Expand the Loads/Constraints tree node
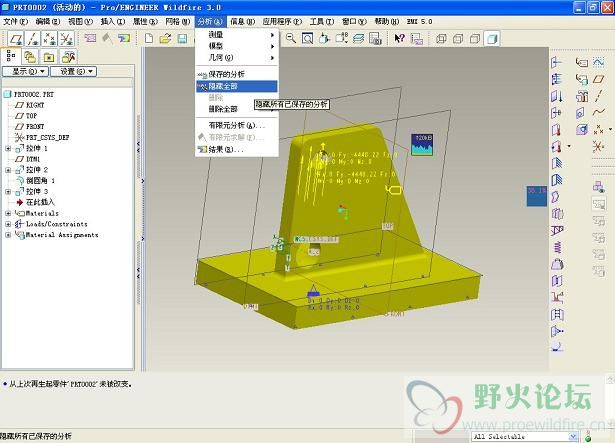This screenshot has height=443, width=615. coord(8,224)
